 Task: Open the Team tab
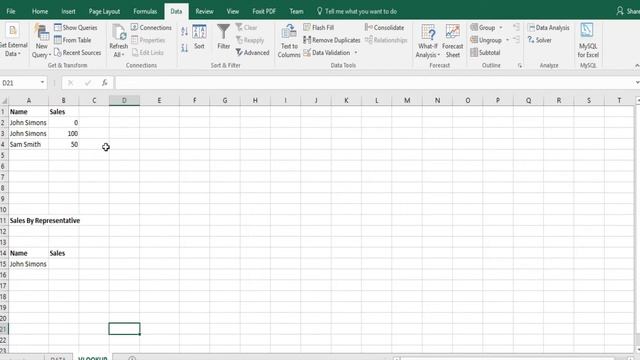(296, 11)
